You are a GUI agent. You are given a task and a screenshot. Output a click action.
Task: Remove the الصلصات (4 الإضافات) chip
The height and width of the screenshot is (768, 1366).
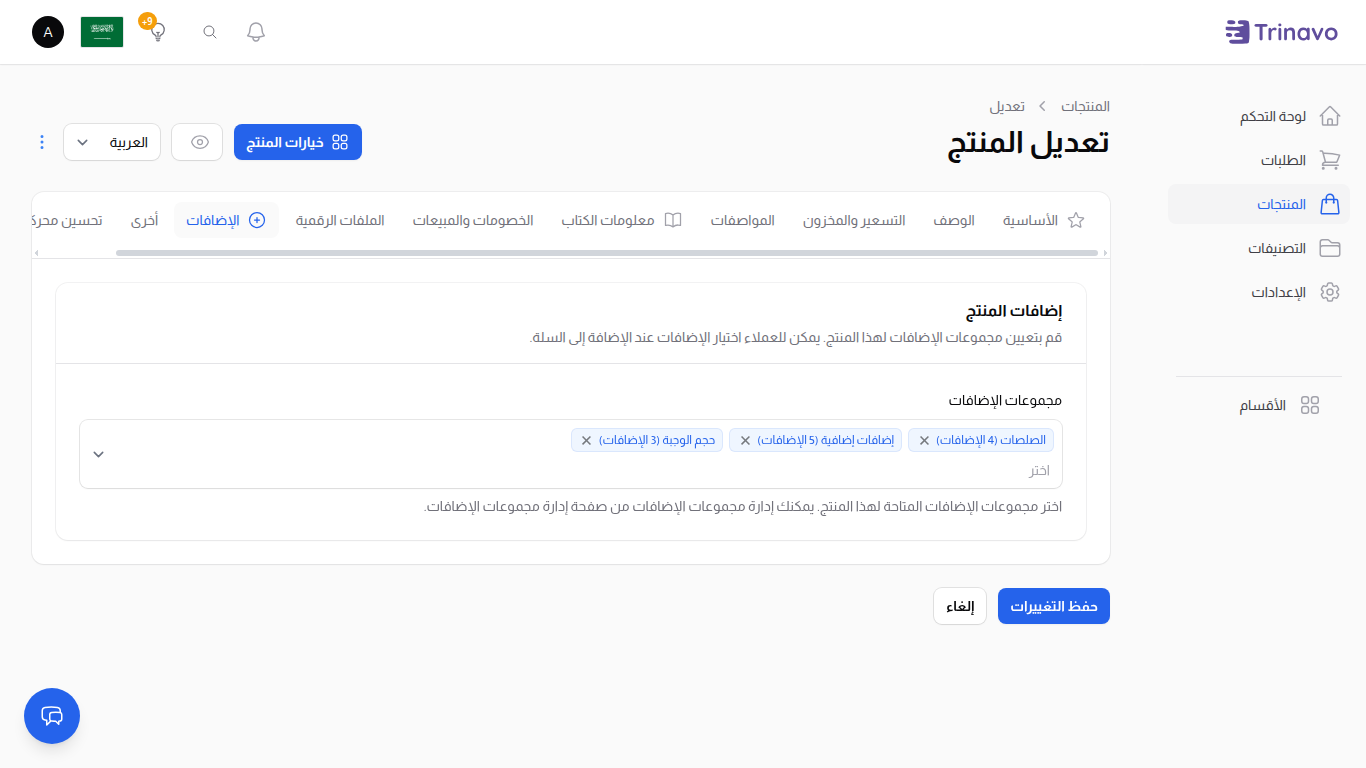click(x=925, y=439)
